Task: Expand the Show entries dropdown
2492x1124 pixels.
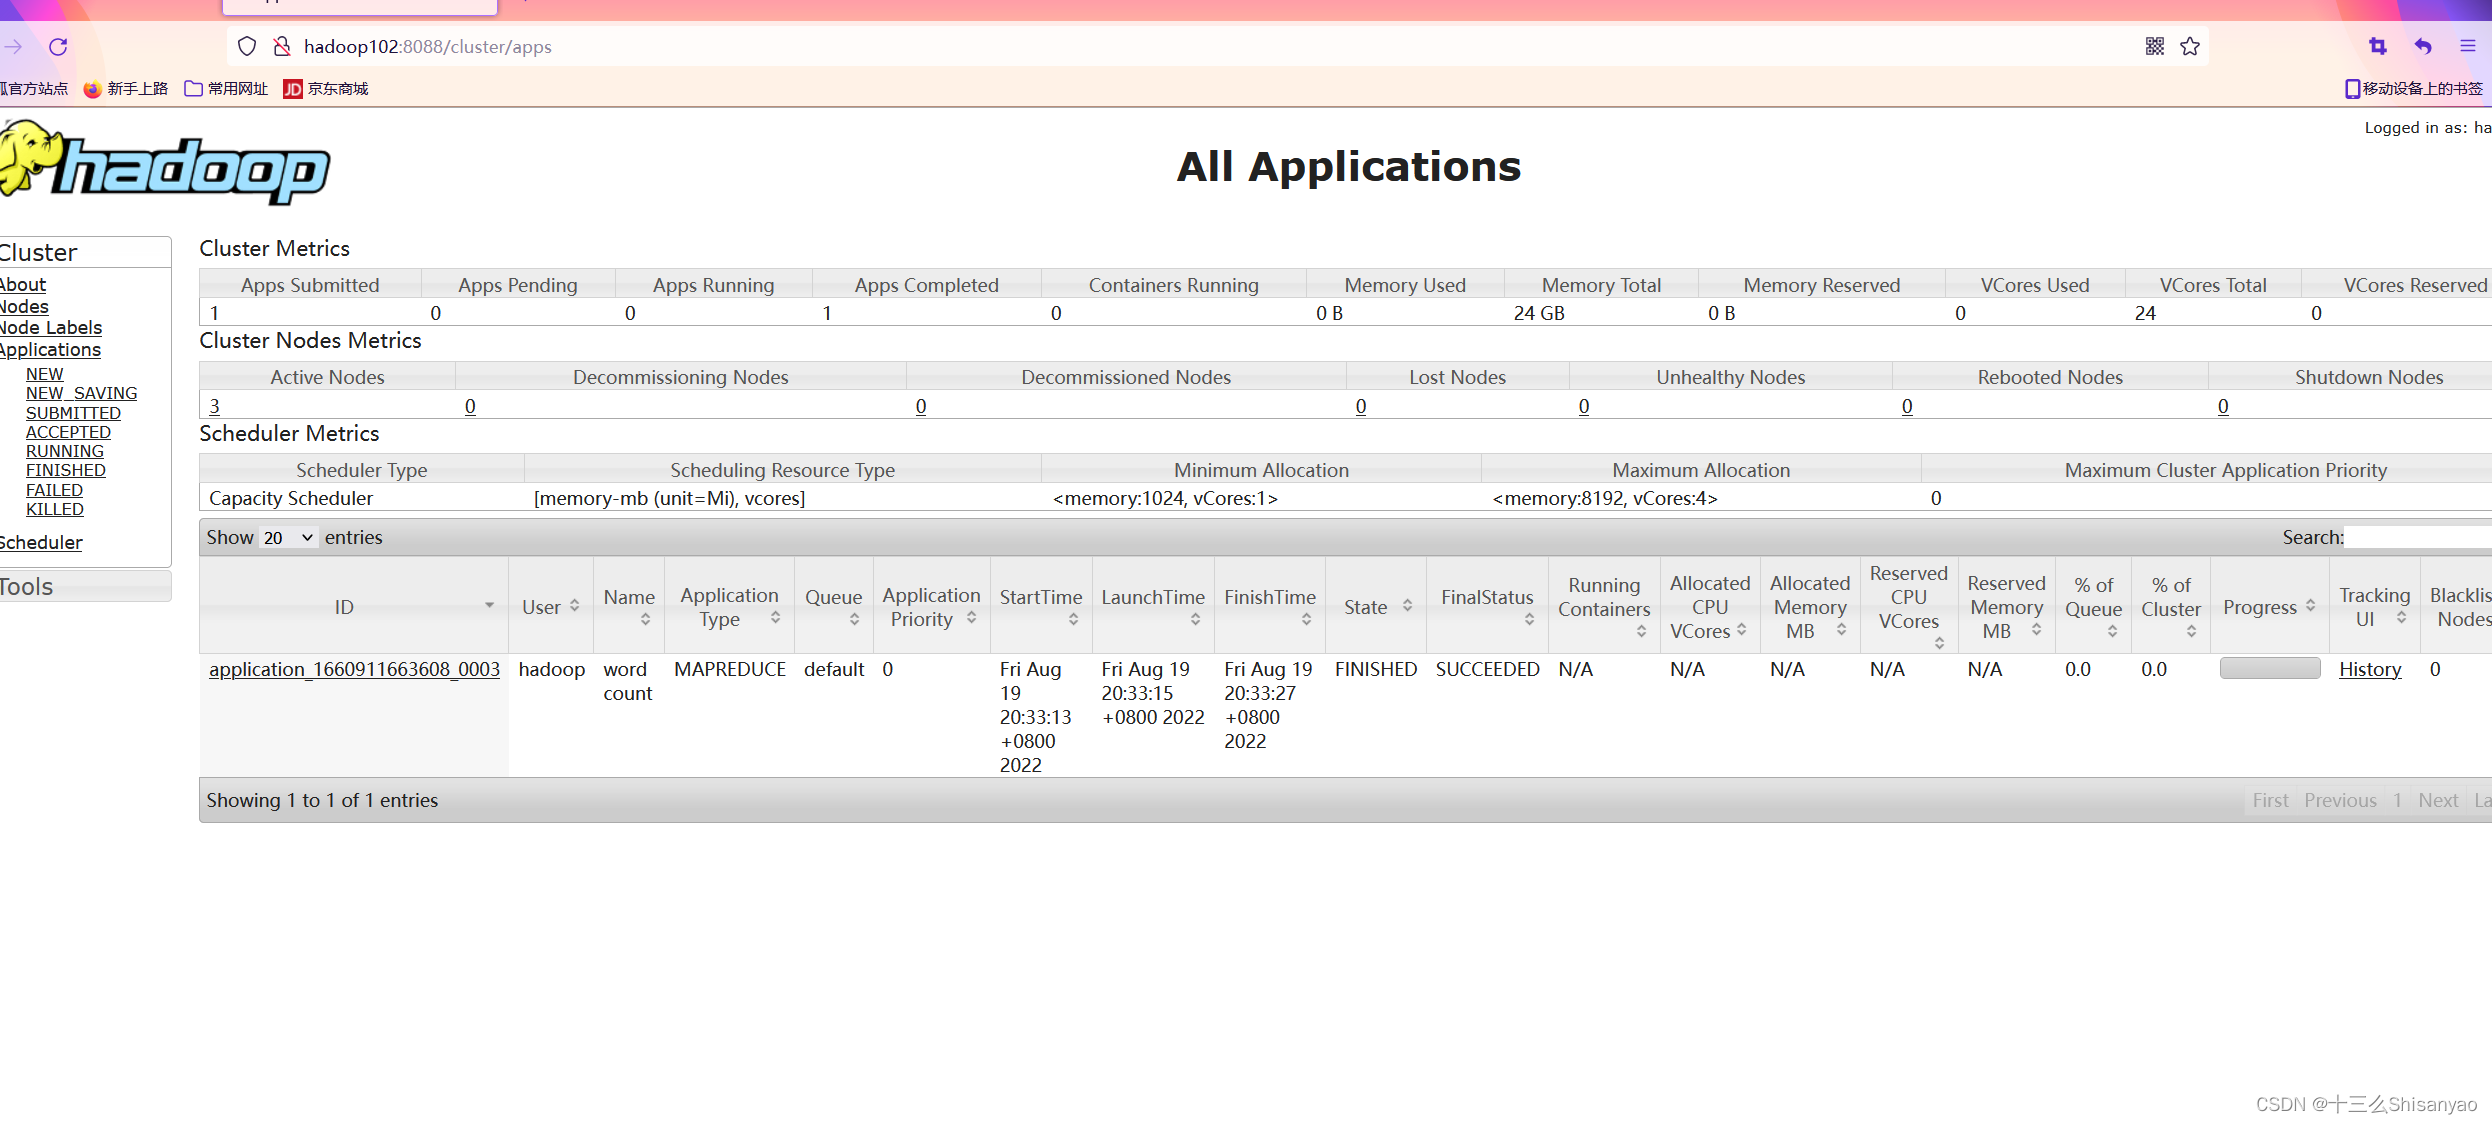Action: [x=288, y=537]
